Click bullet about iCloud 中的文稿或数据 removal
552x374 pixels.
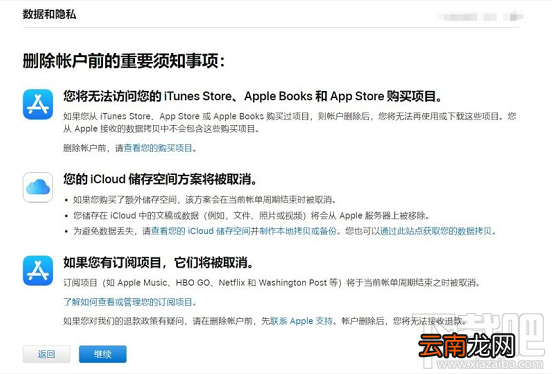[251, 215]
